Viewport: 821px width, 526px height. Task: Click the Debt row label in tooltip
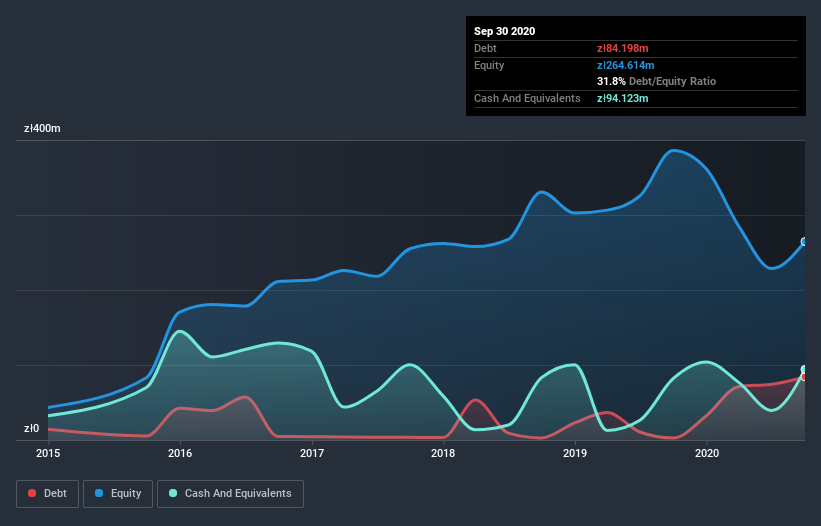pos(485,48)
